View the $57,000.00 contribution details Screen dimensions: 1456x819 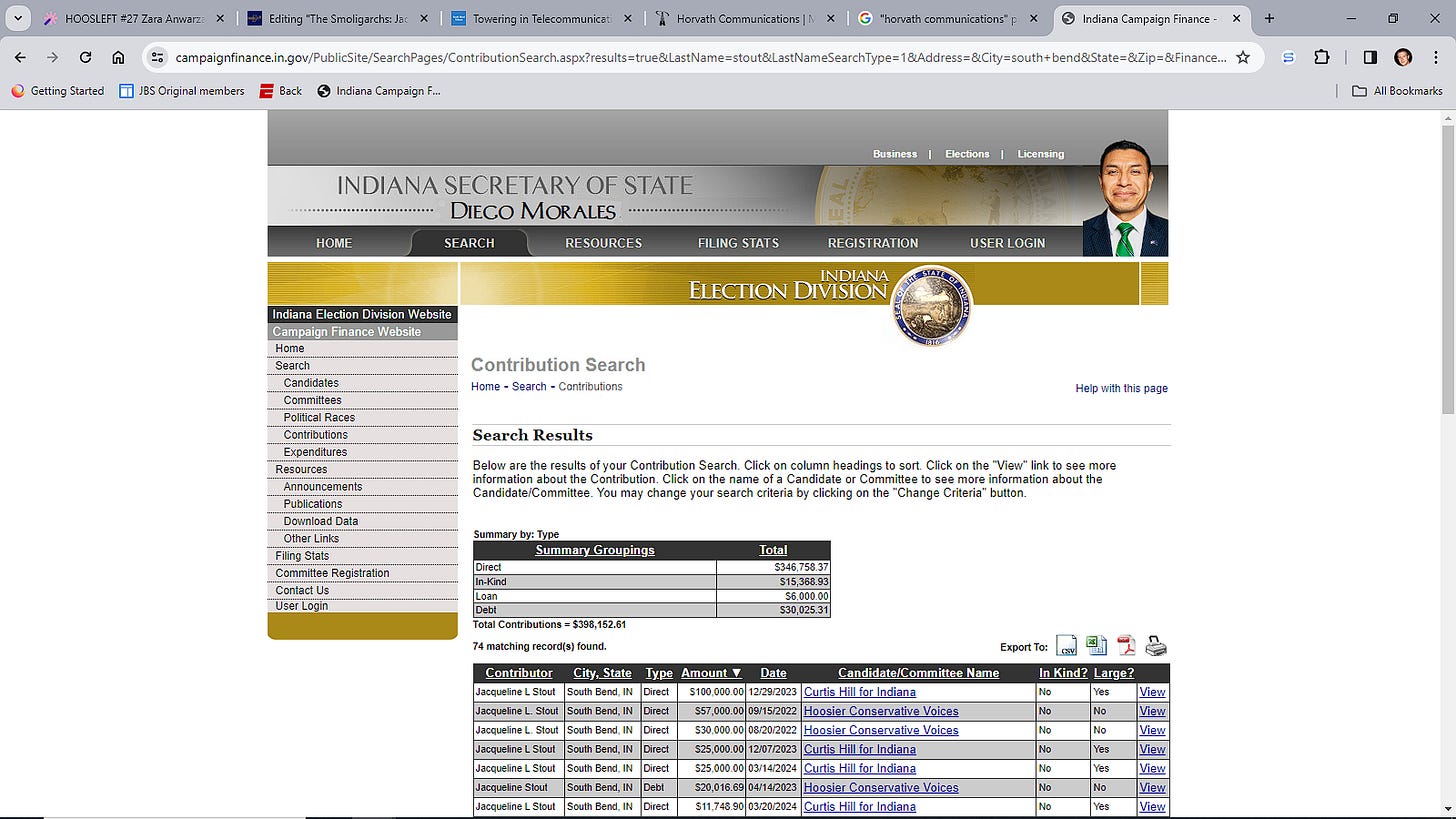[1152, 711]
